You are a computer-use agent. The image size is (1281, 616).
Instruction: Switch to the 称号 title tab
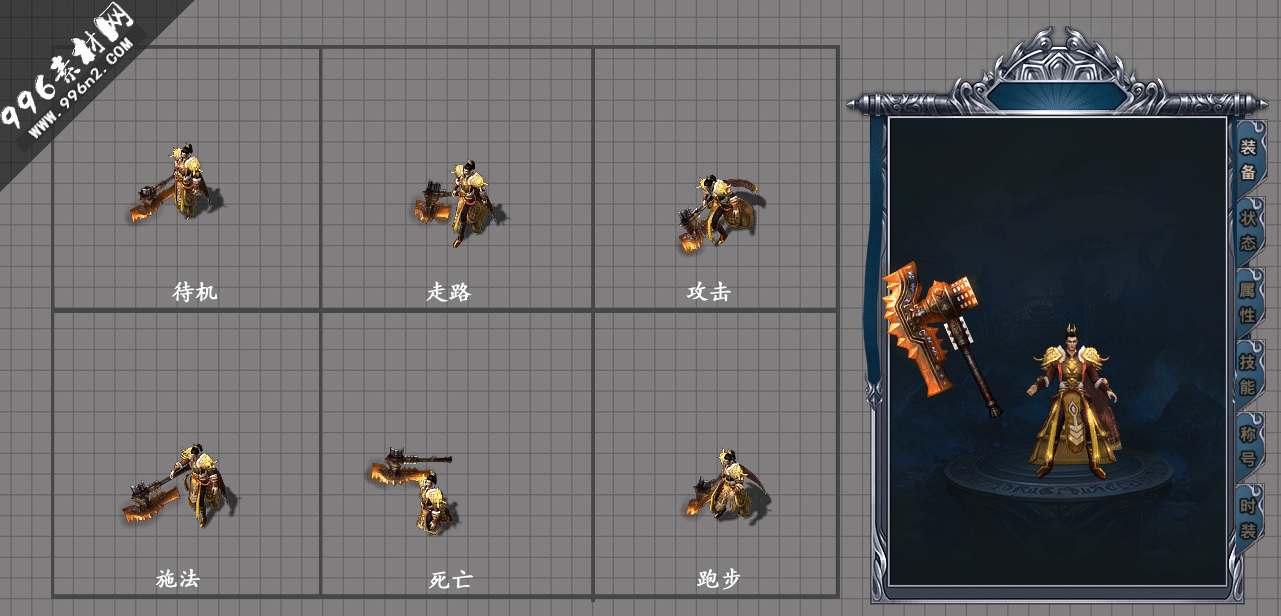coord(1248,446)
